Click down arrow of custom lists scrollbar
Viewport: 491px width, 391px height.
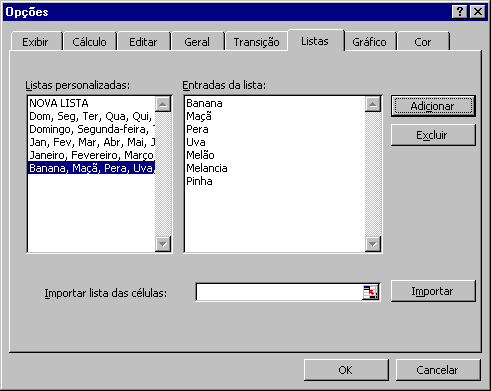(163, 244)
